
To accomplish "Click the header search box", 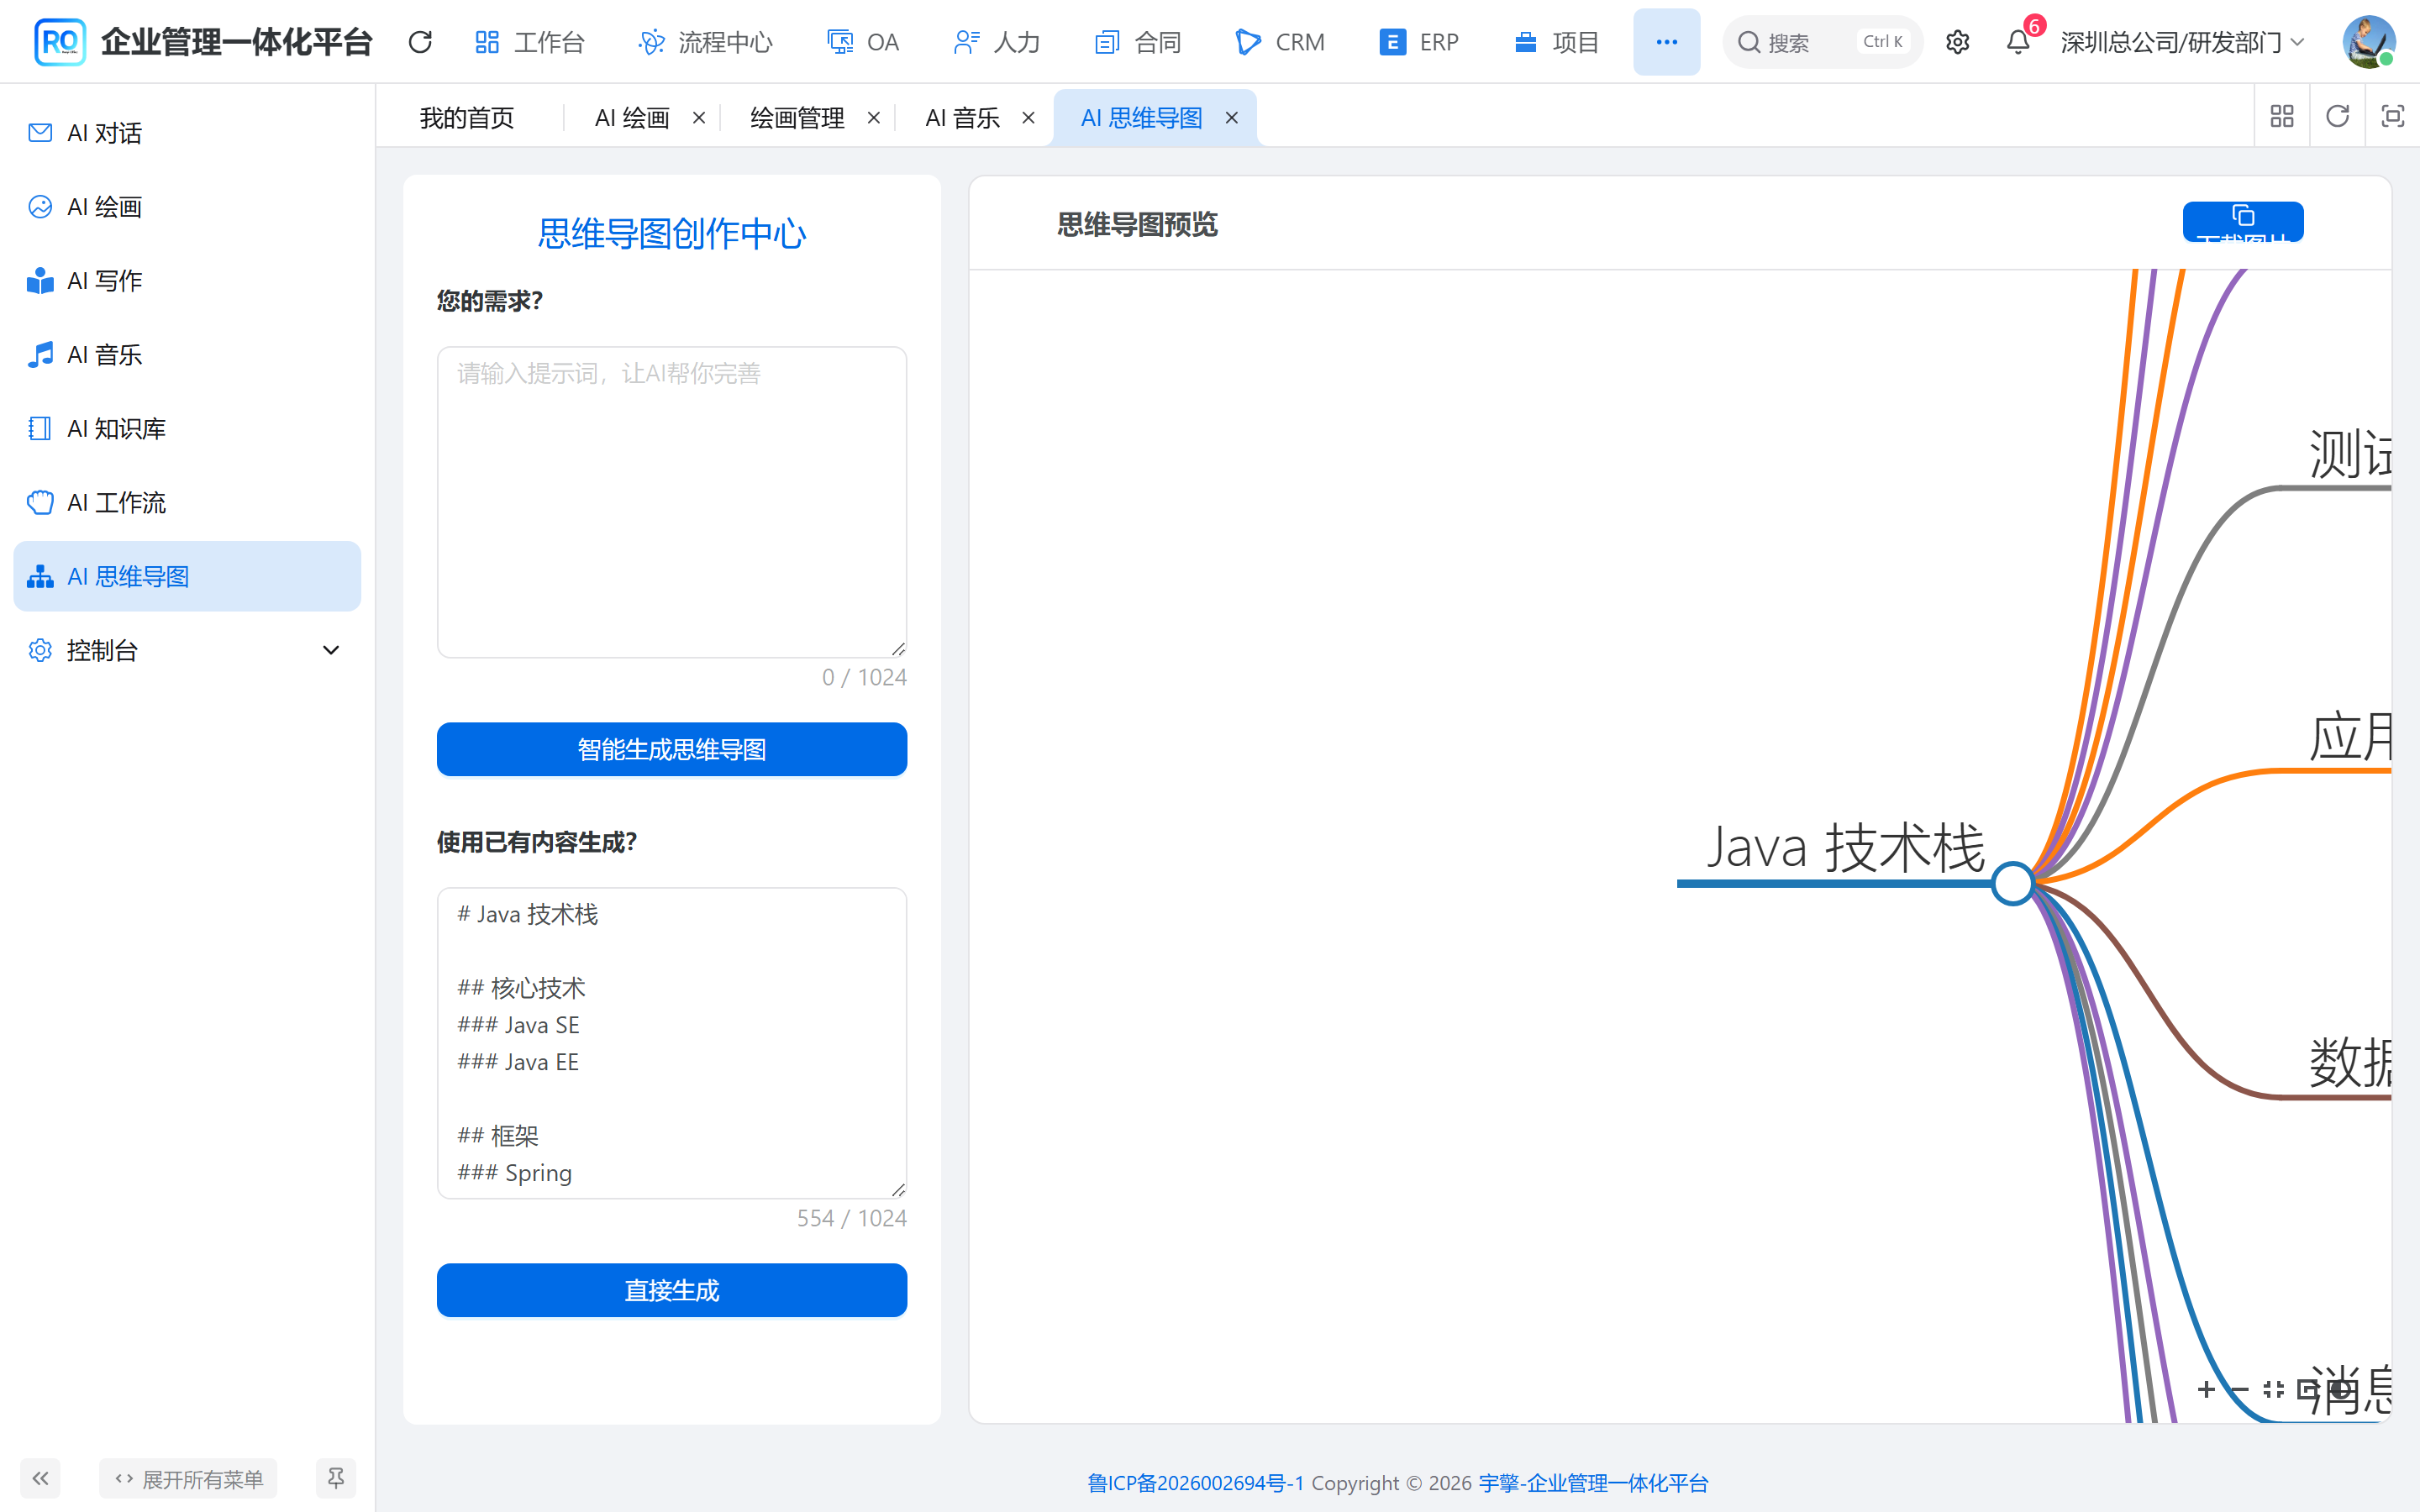I will 1822,42.
